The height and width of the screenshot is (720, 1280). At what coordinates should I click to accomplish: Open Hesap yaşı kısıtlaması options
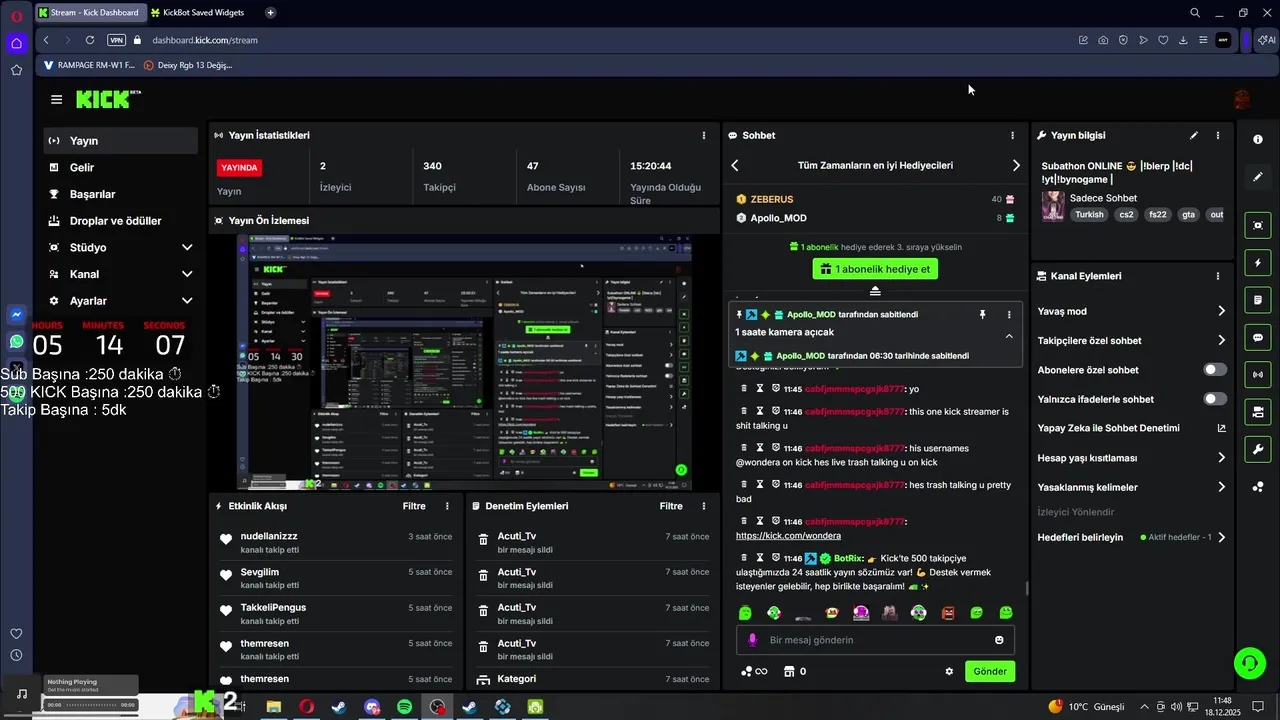(1221, 458)
